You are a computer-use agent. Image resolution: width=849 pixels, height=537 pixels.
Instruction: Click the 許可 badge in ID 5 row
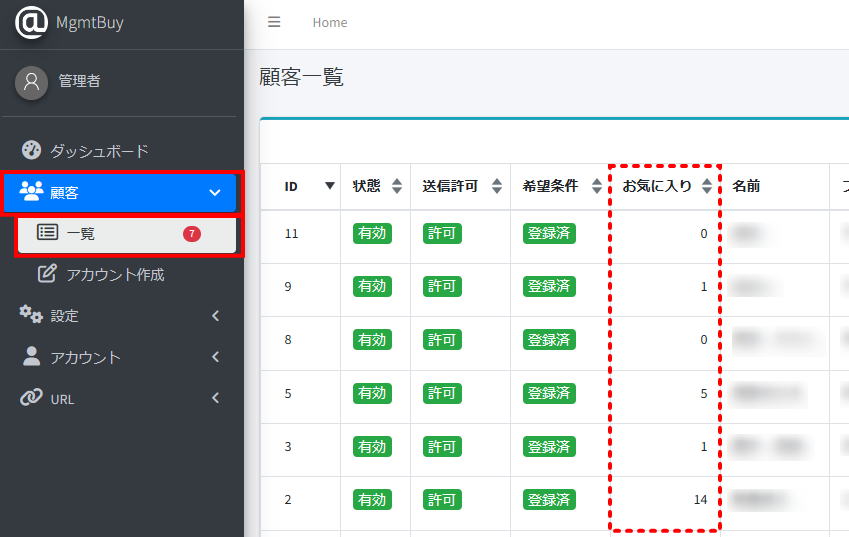[x=442, y=393]
